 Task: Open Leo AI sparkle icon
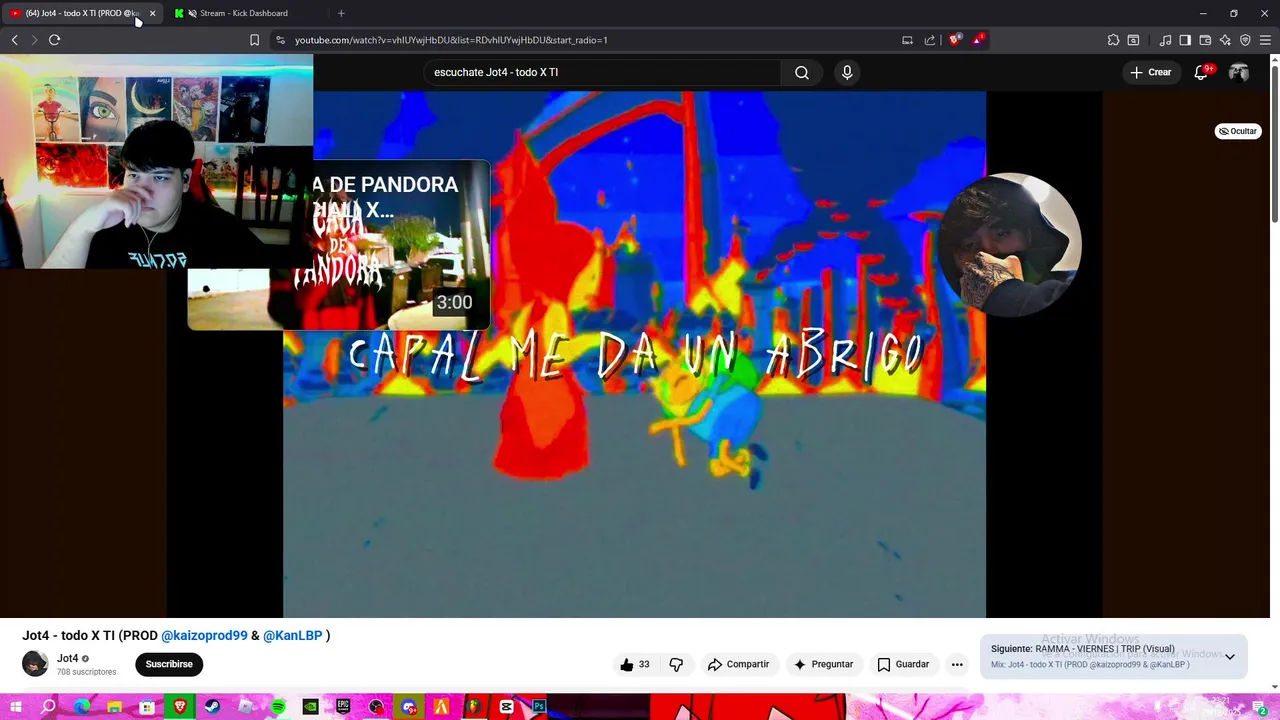(1225, 40)
